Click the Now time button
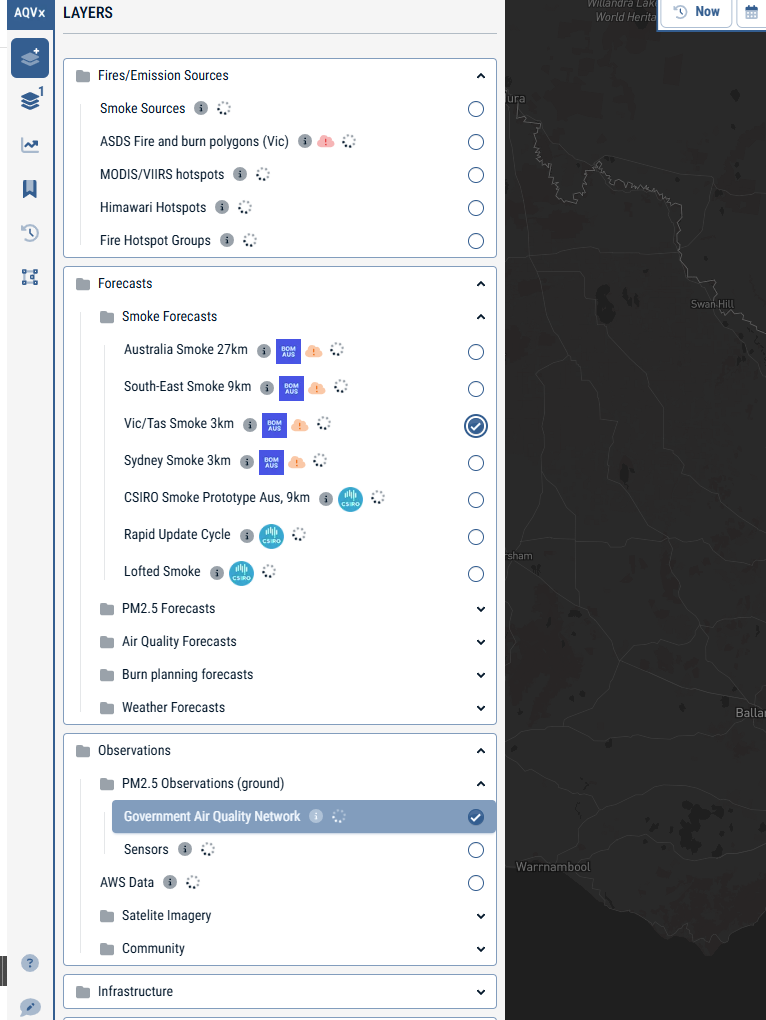This screenshot has width=766, height=1020. 696,12
